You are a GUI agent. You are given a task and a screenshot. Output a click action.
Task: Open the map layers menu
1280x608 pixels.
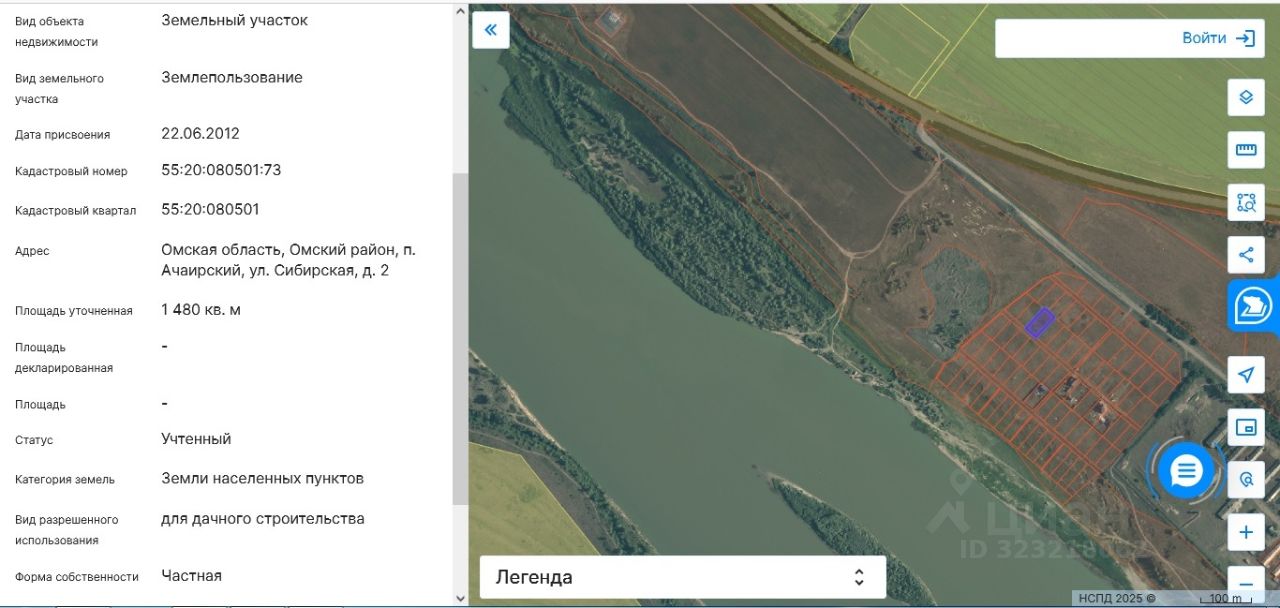point(1246,97)
